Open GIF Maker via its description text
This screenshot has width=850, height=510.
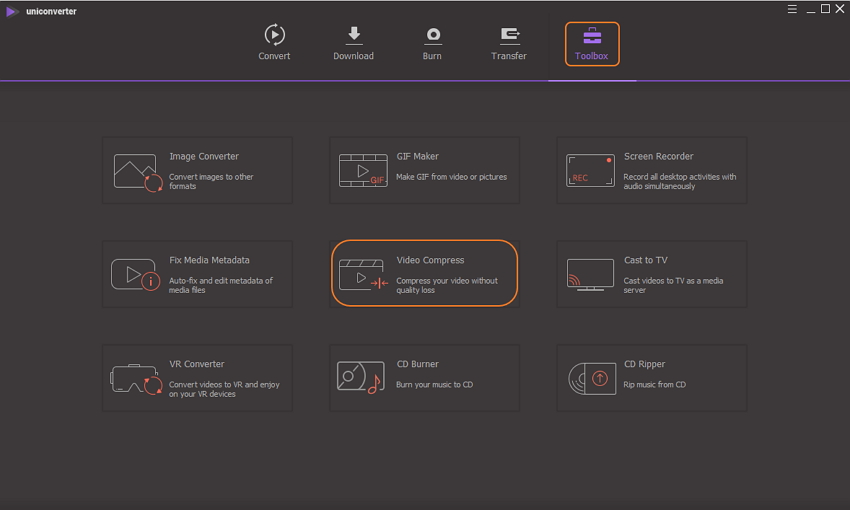(x=451, y=177)
